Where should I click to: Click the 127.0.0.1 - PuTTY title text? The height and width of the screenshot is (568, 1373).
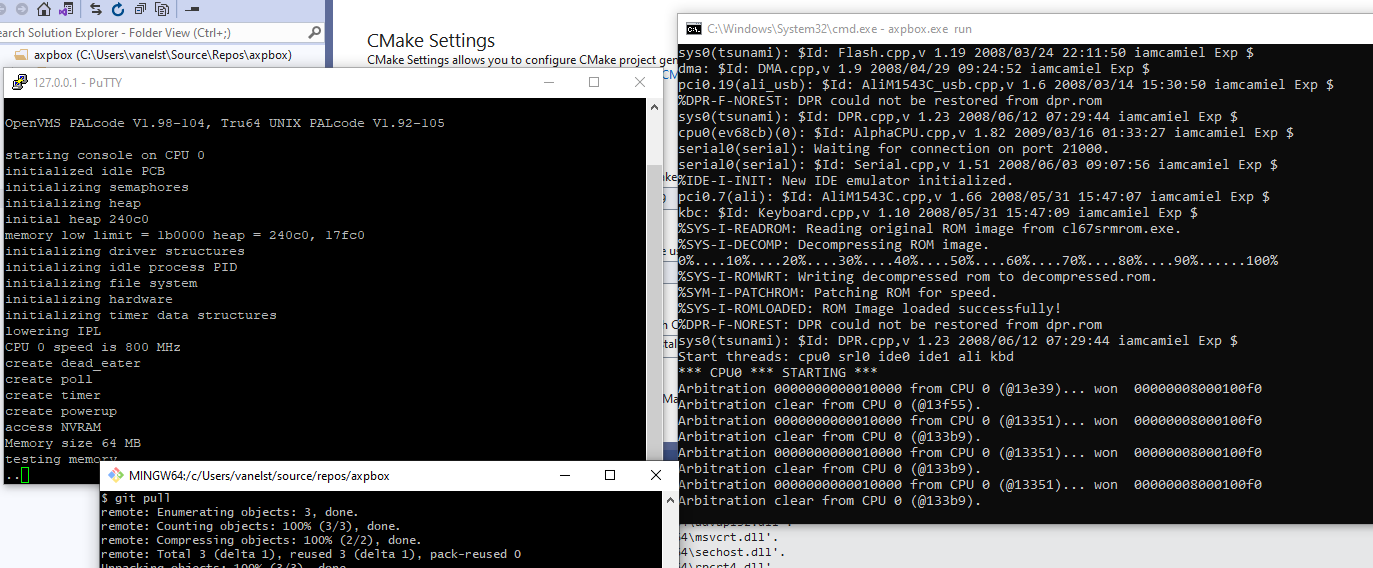click(78, 82)
